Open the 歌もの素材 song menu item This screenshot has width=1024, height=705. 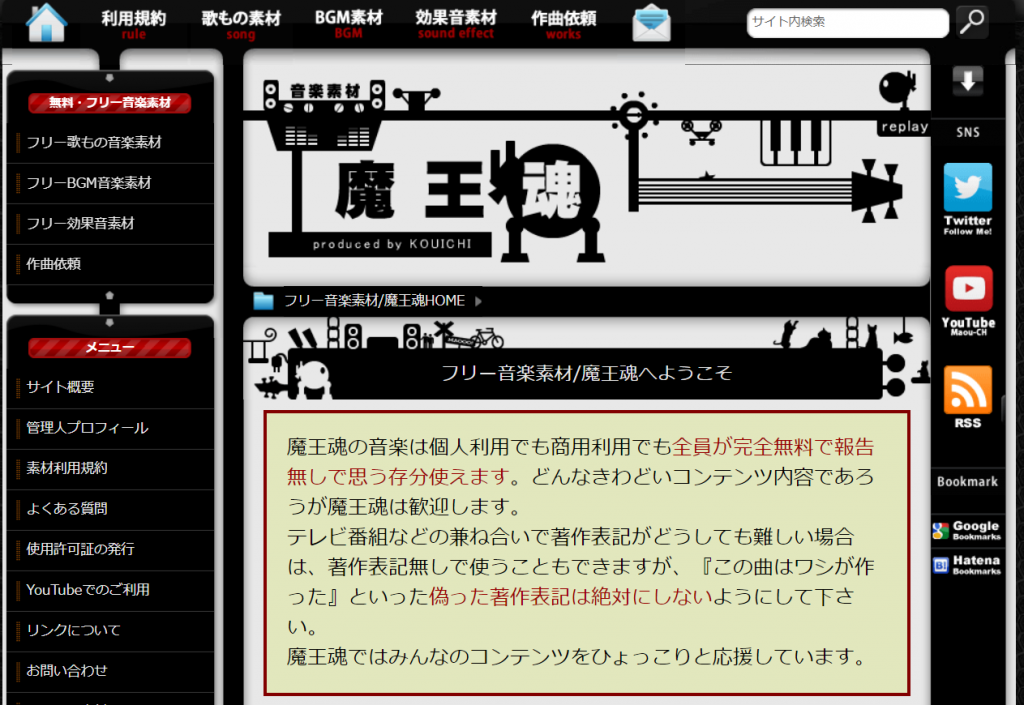241,24
